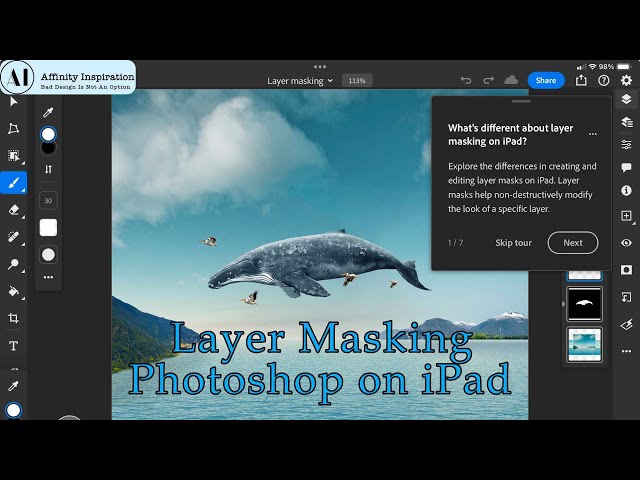The image size is (640, 480).
Task: Open the Help question mark
Action: pyautogui.click(x=603, y=80)
